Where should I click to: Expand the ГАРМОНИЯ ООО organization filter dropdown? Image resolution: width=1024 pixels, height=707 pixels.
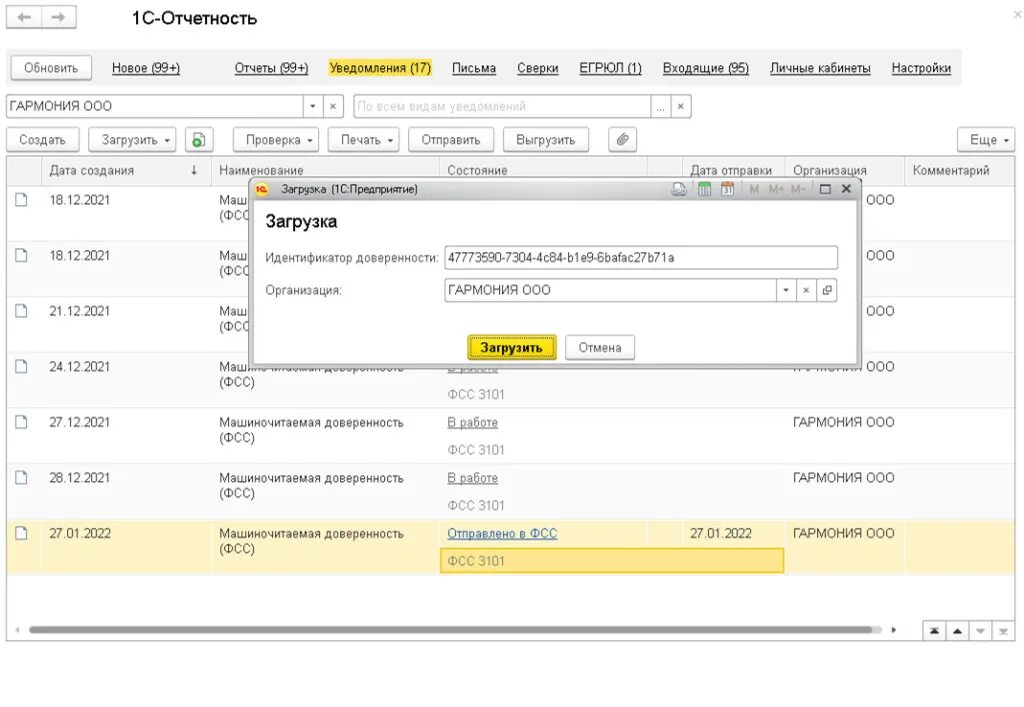(312, 106)
